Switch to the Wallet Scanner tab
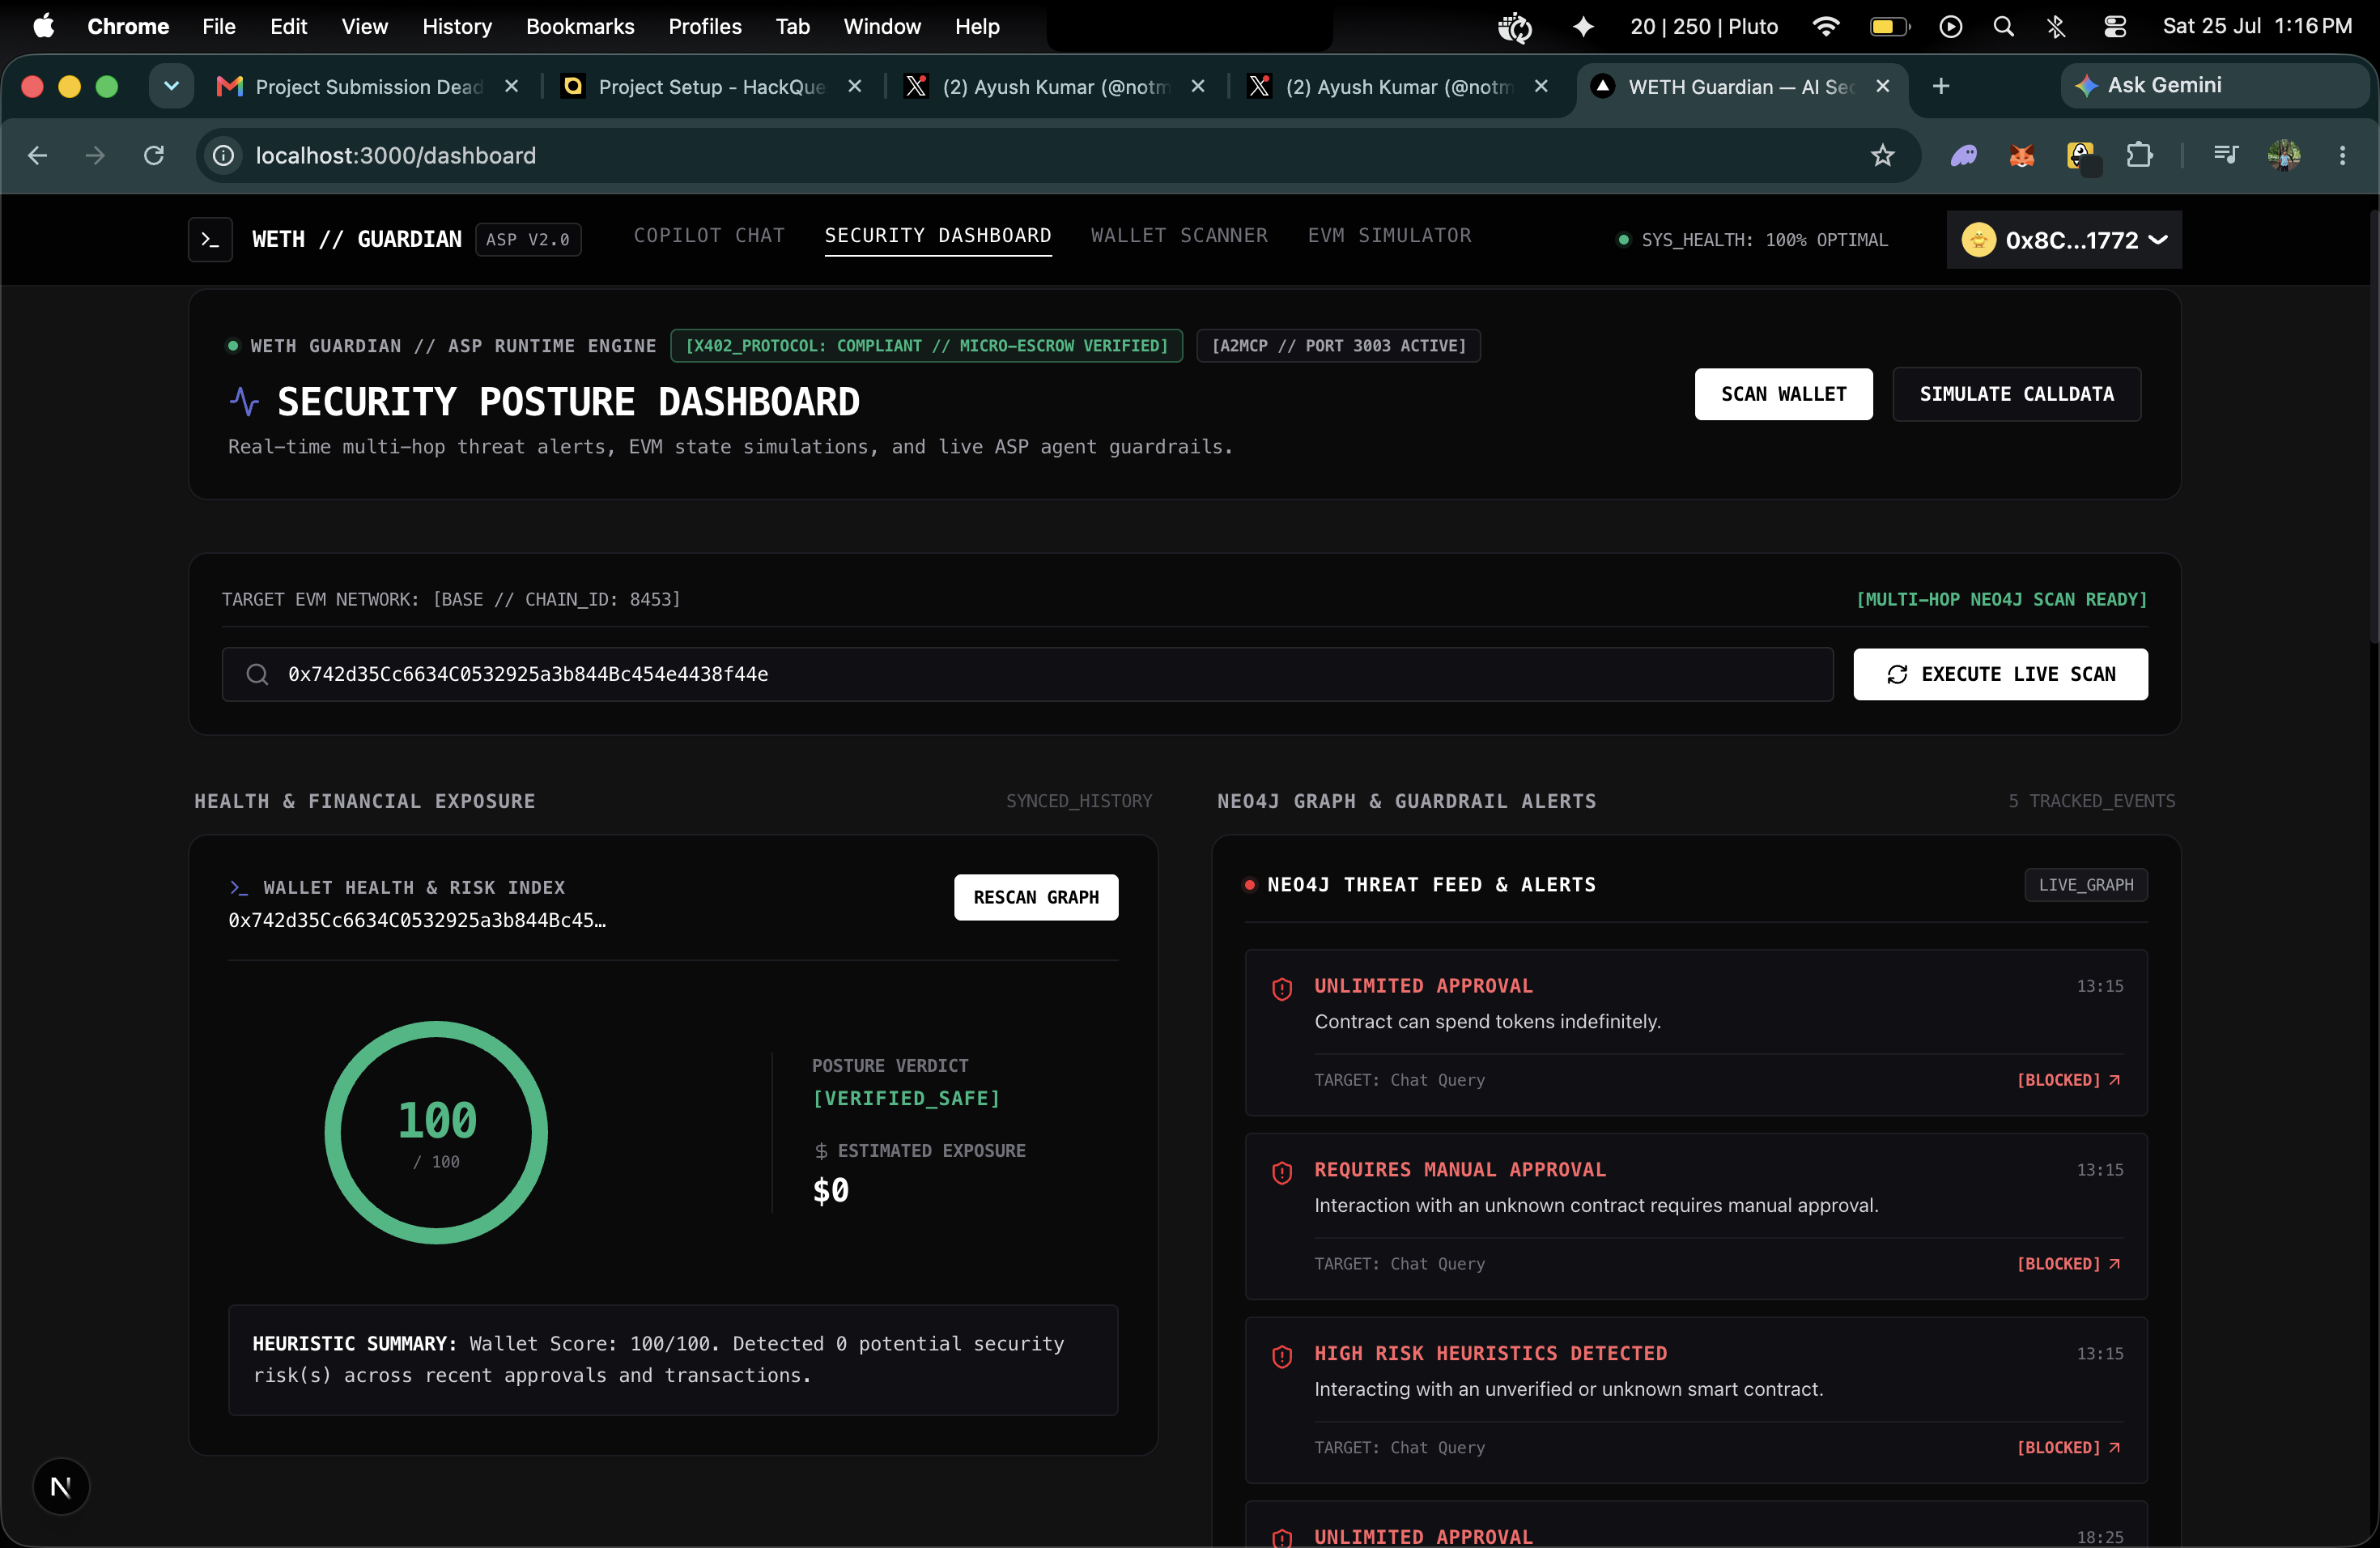 1179,236
